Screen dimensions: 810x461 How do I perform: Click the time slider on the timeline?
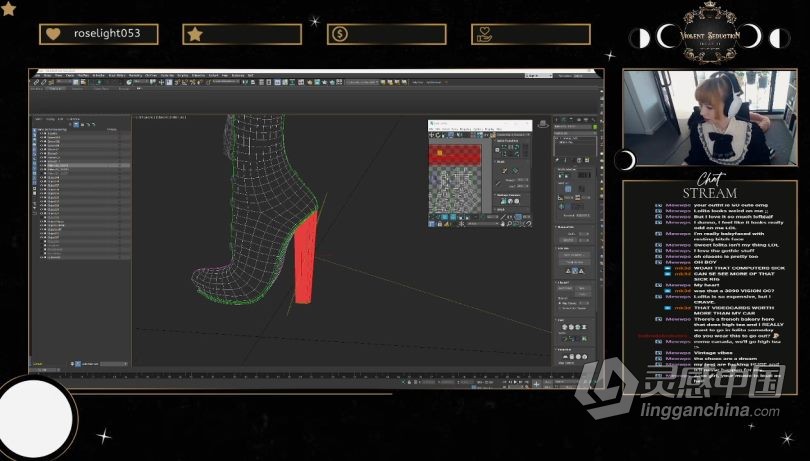[44, 370]
